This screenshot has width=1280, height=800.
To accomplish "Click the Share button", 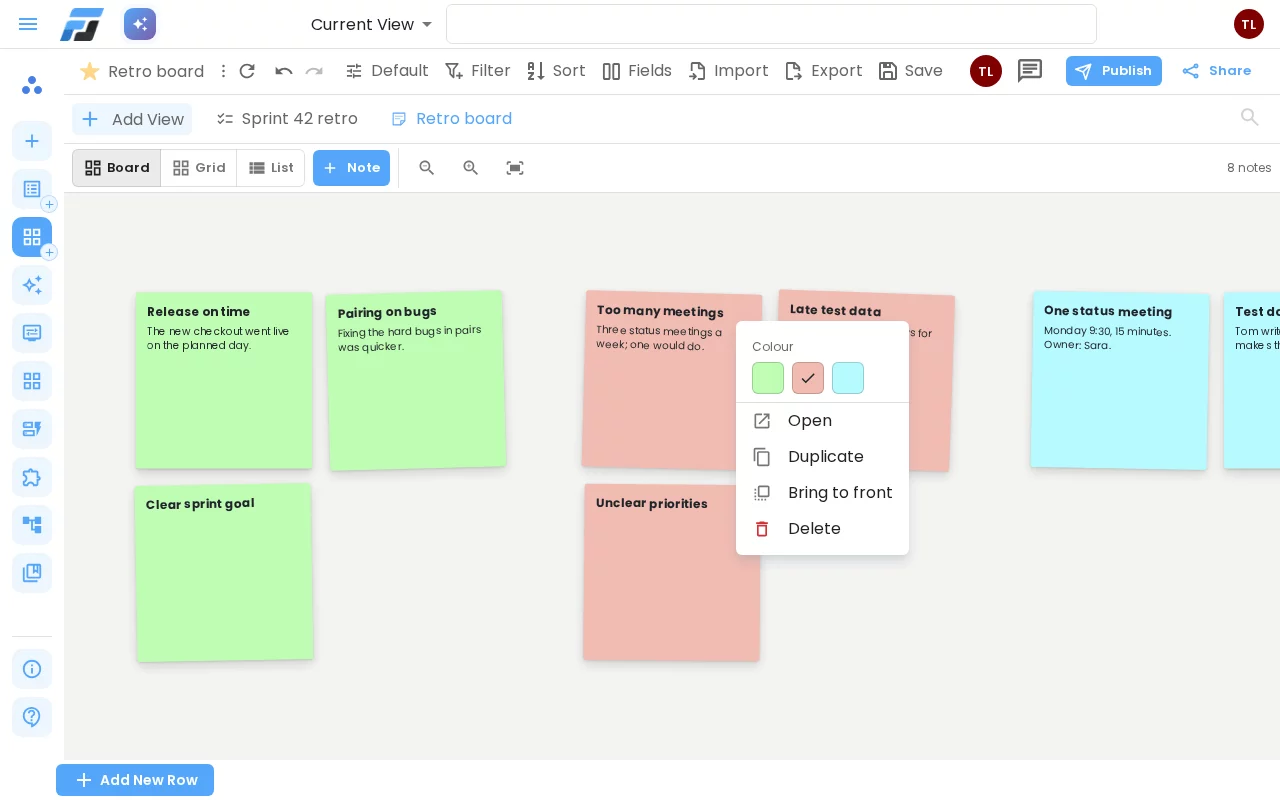I will point(1216,71).
